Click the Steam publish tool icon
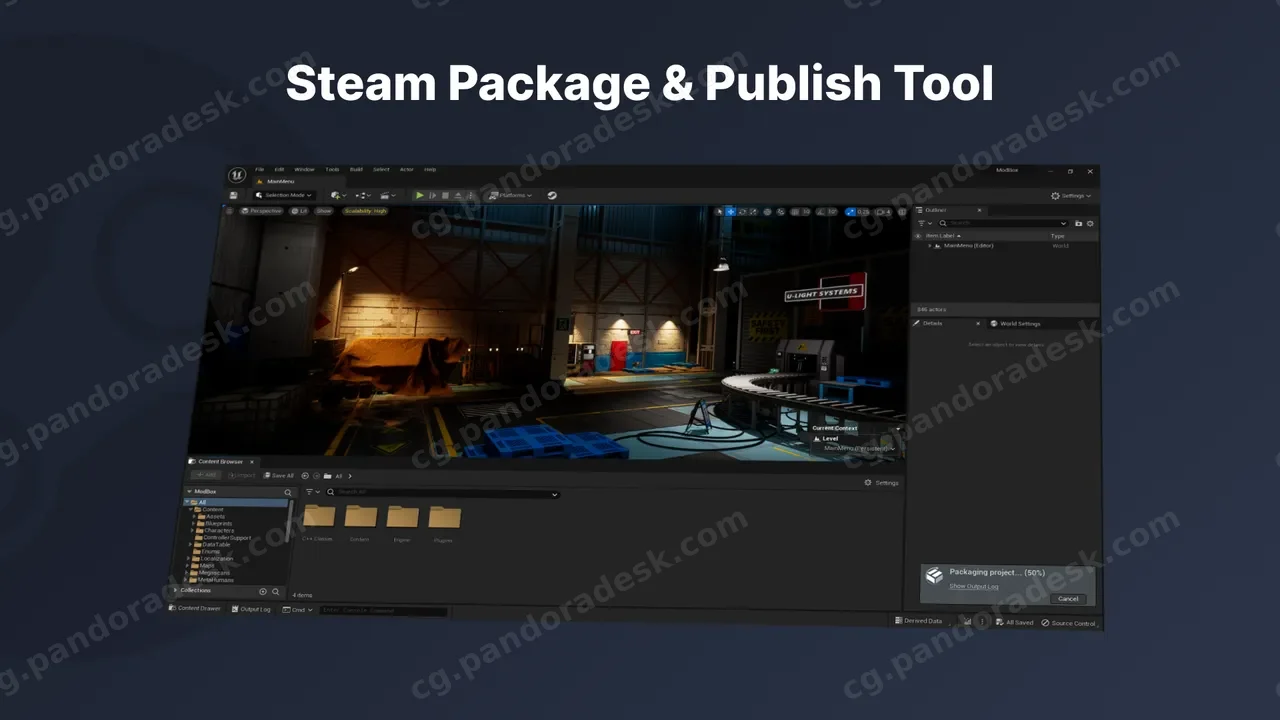Image resolution: width=1280 pixels, height=720 pixels. pyautogui.click(x=552, y=195)
